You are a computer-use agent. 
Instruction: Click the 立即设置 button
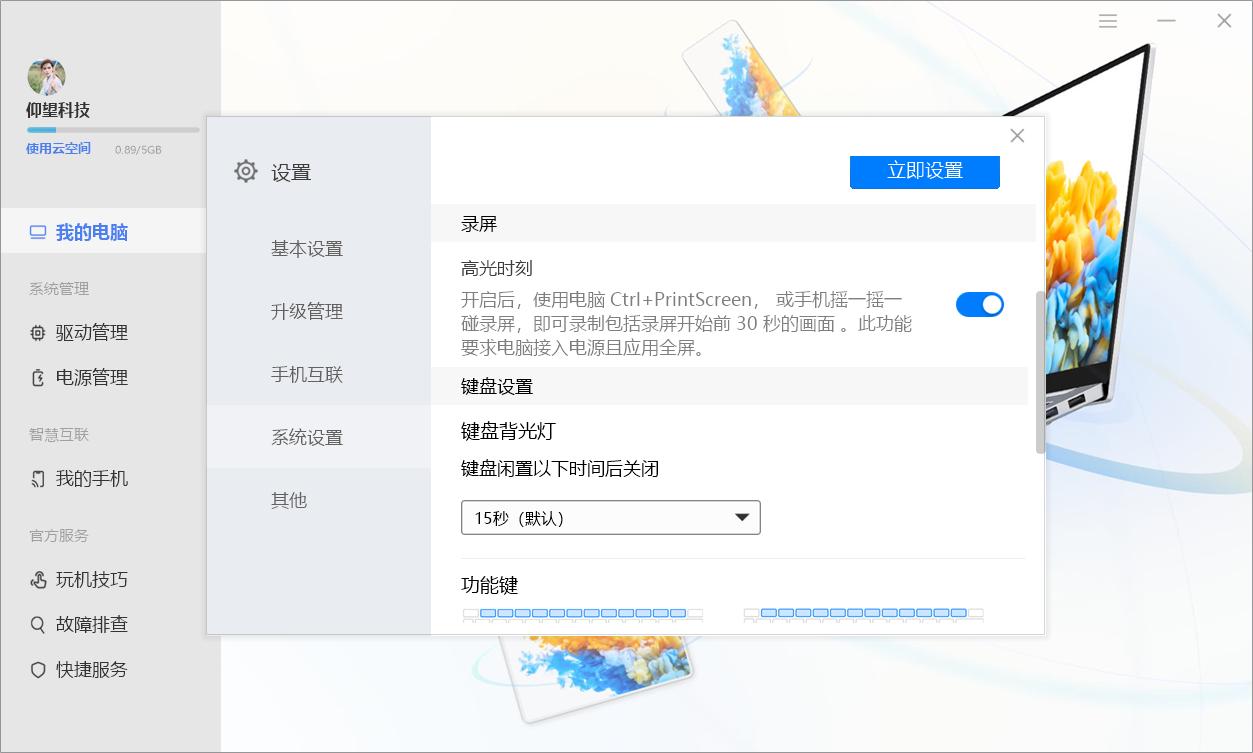click(x=924, y=172)
